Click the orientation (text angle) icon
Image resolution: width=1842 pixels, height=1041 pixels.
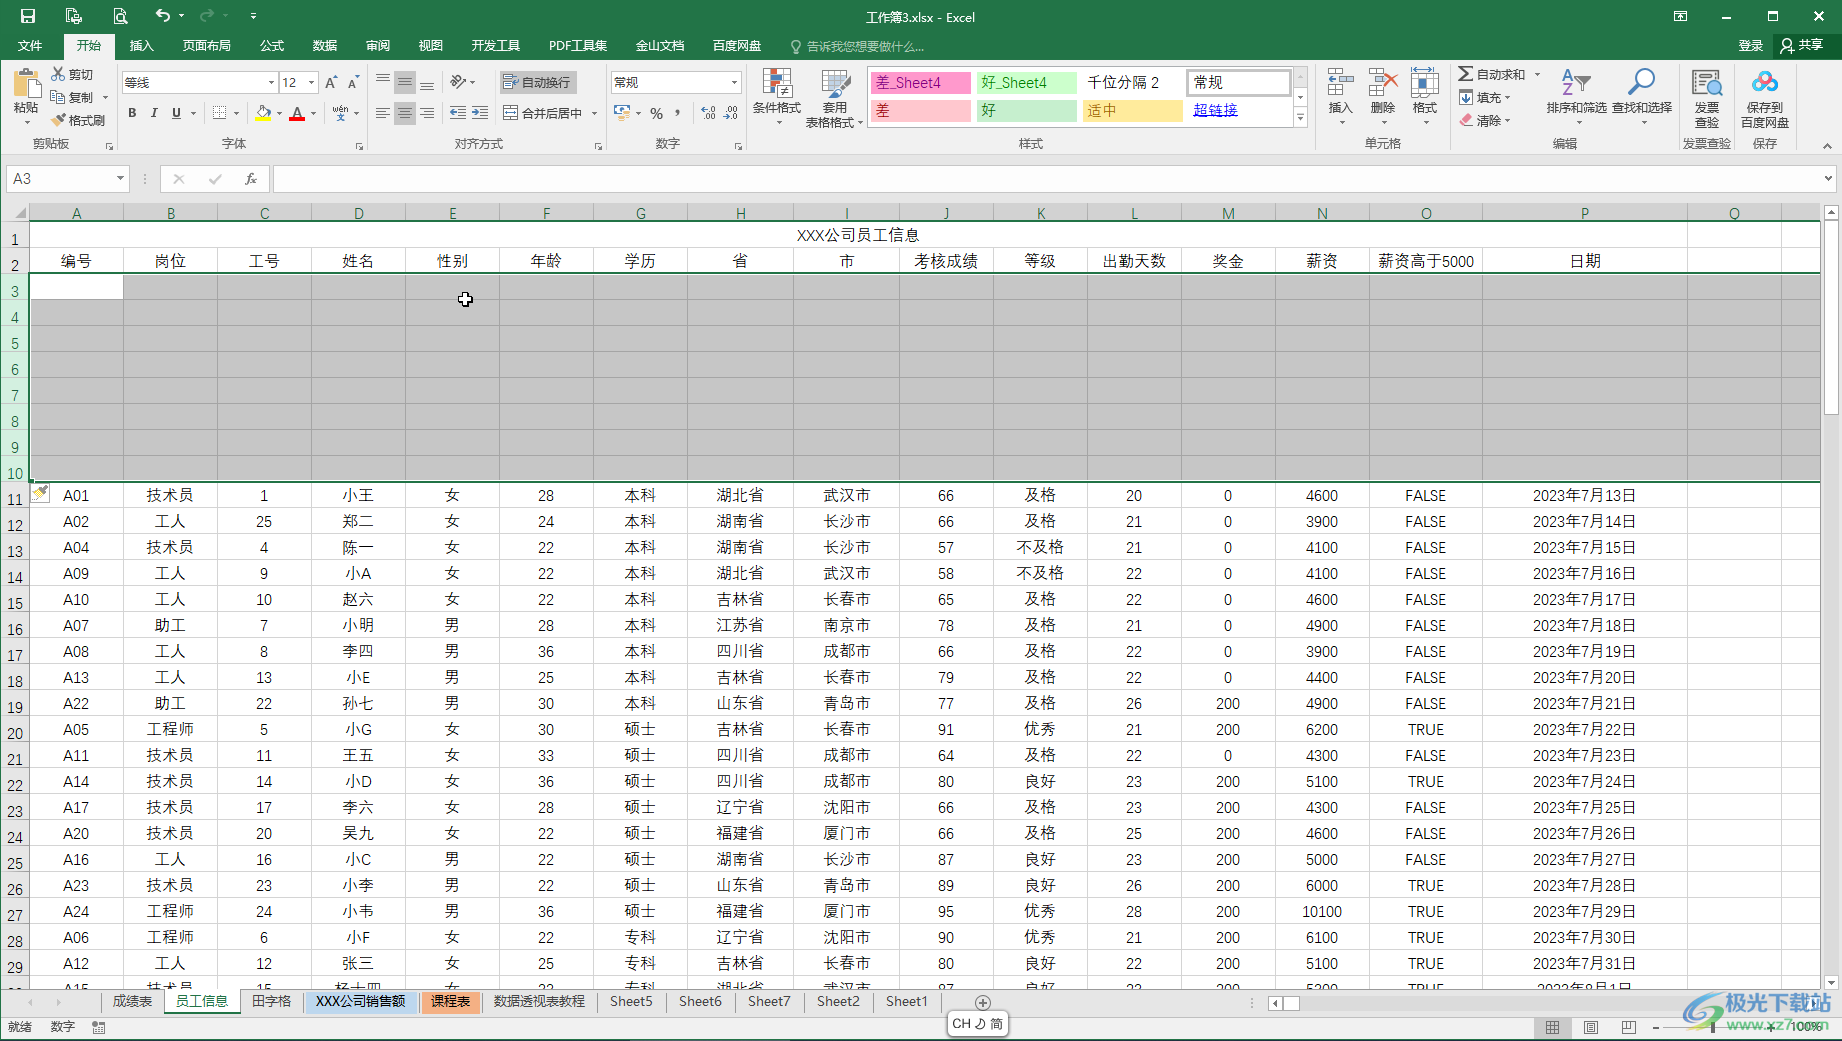pyautogui.click(x=459, y=82)
